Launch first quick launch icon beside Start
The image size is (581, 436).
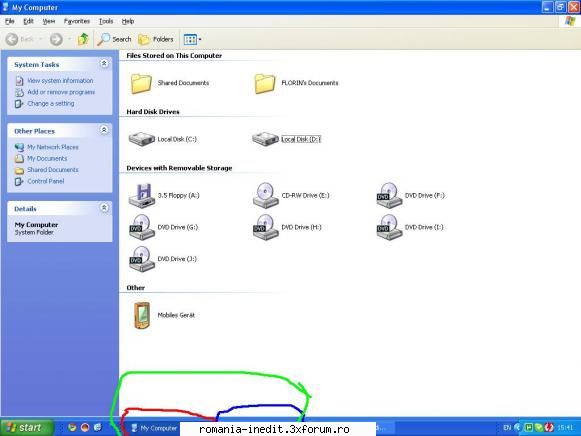click(x=72, y=427)
